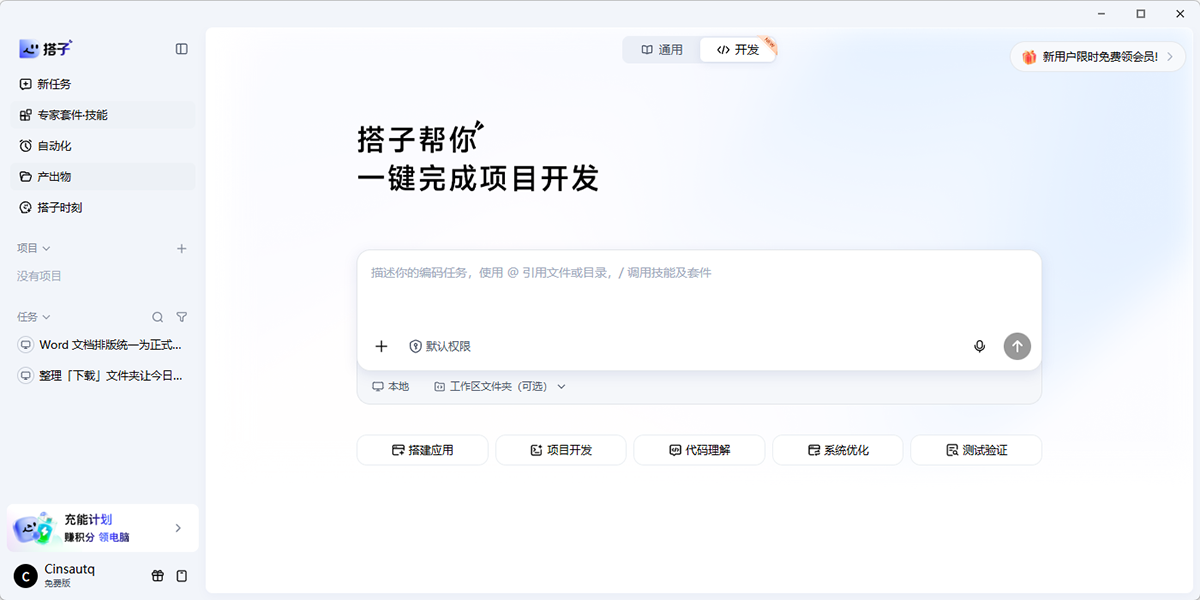This screenshot has height=600, width=1200.
Task: Switch to the 通用 tab
Action: click(662, 50)
